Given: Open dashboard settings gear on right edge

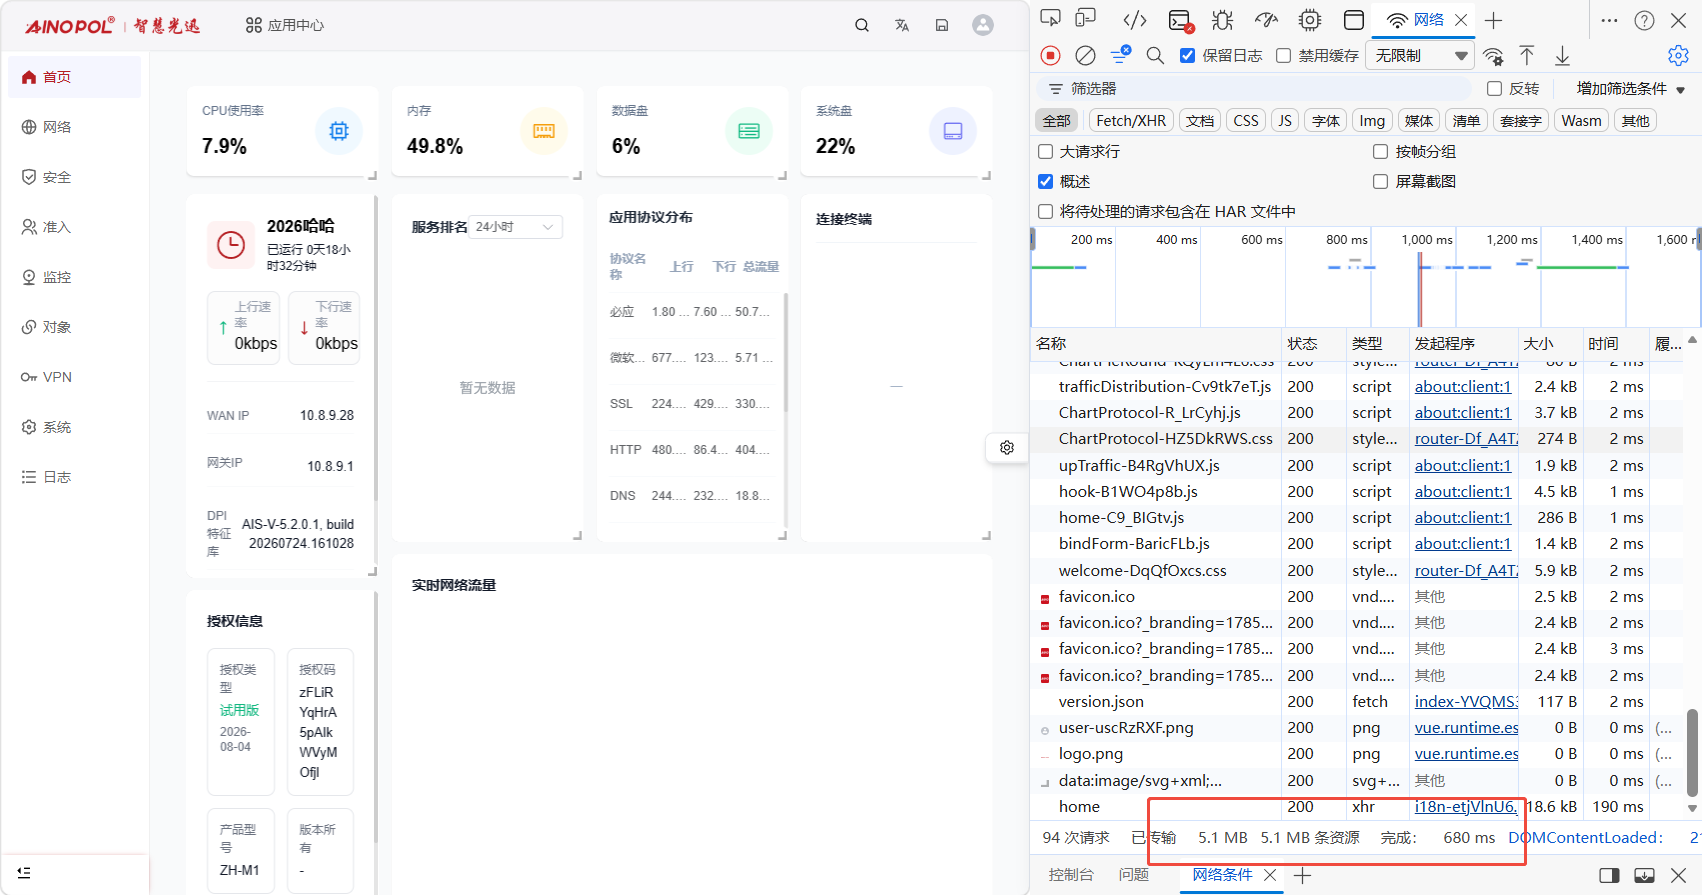Looking at the screenshot, I should point(1007,447).
